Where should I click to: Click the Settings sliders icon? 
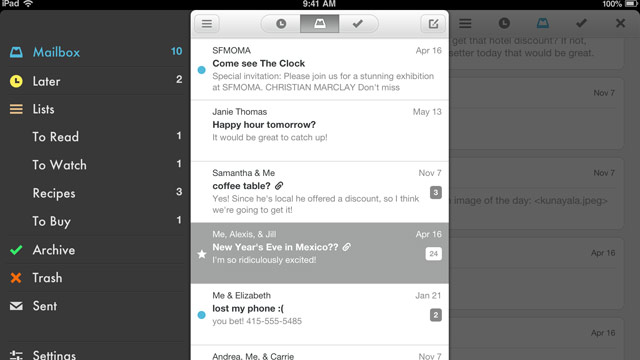[16, 355]
